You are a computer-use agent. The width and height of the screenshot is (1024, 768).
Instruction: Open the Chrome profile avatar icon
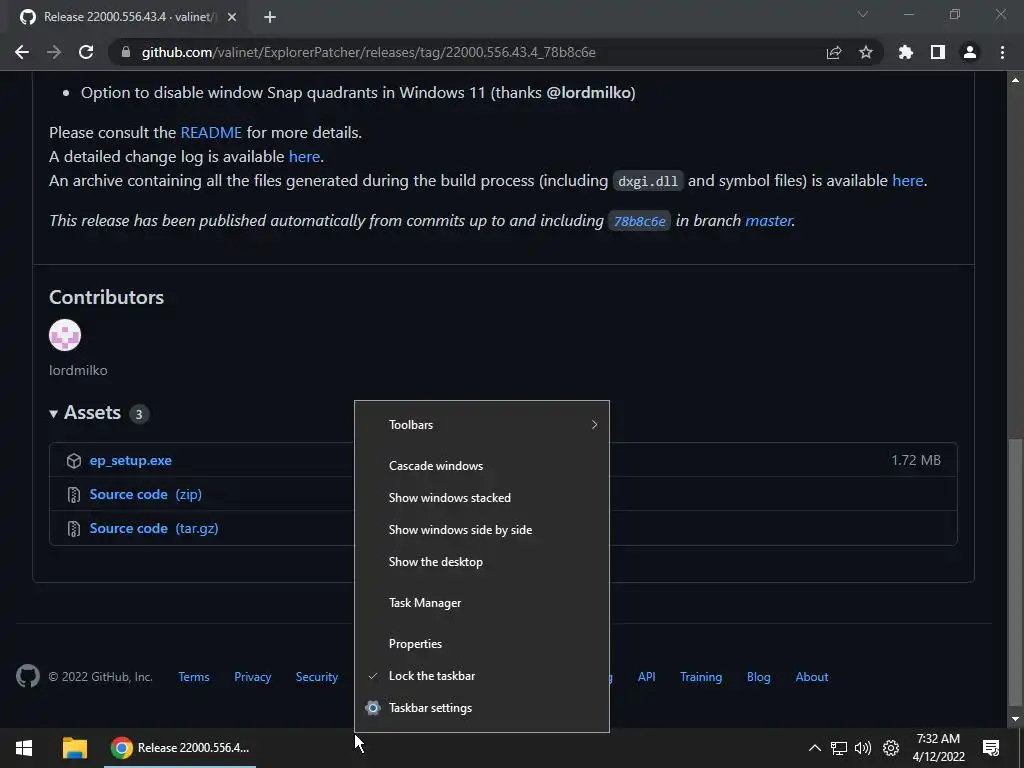coord(970,52)
